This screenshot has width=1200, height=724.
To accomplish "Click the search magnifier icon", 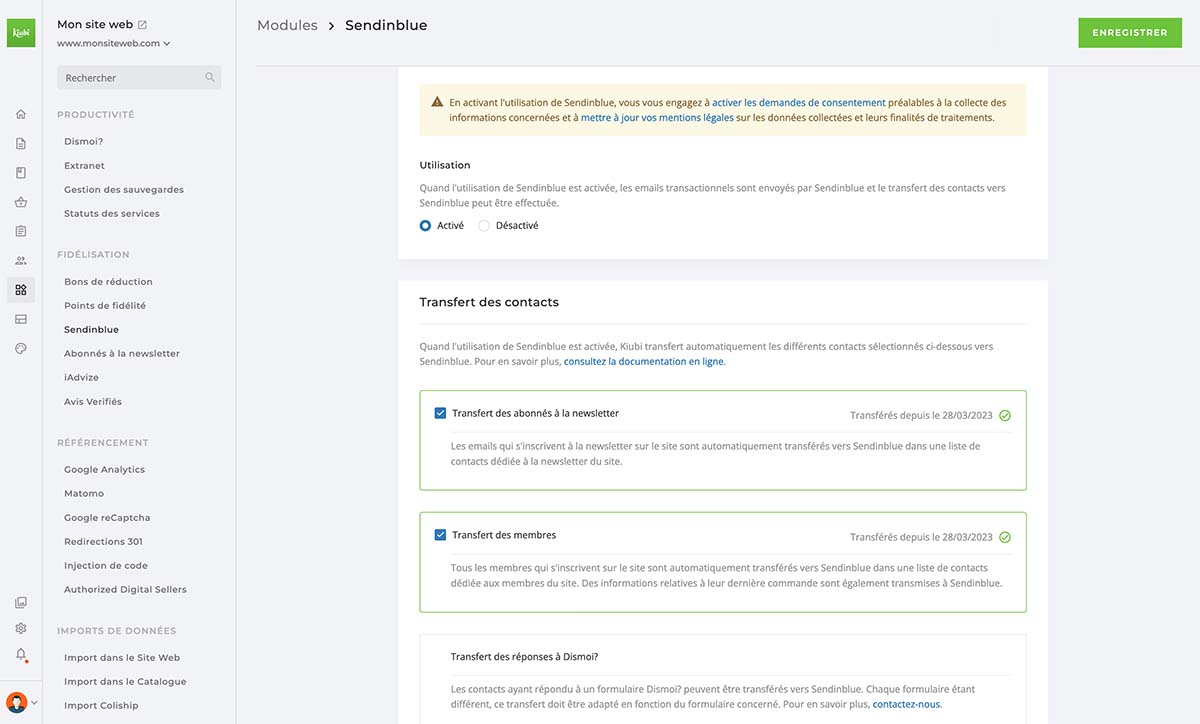I will (x=210, y=77).
